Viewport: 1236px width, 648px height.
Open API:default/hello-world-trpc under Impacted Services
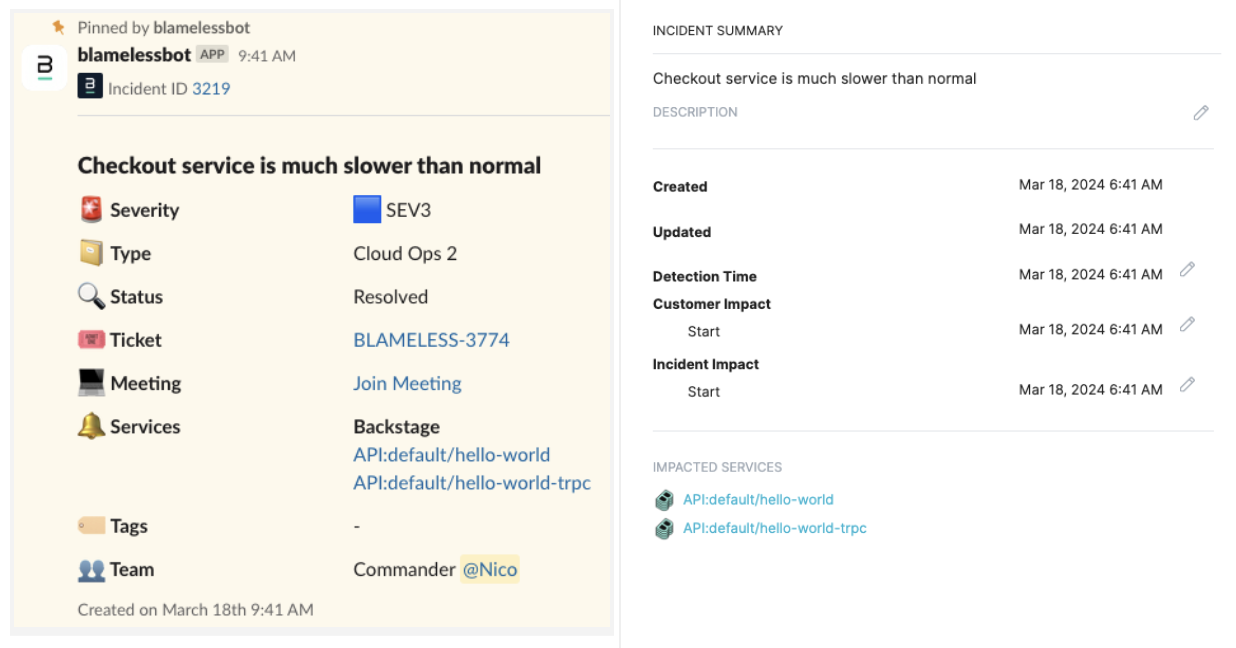tap(775, 528)
